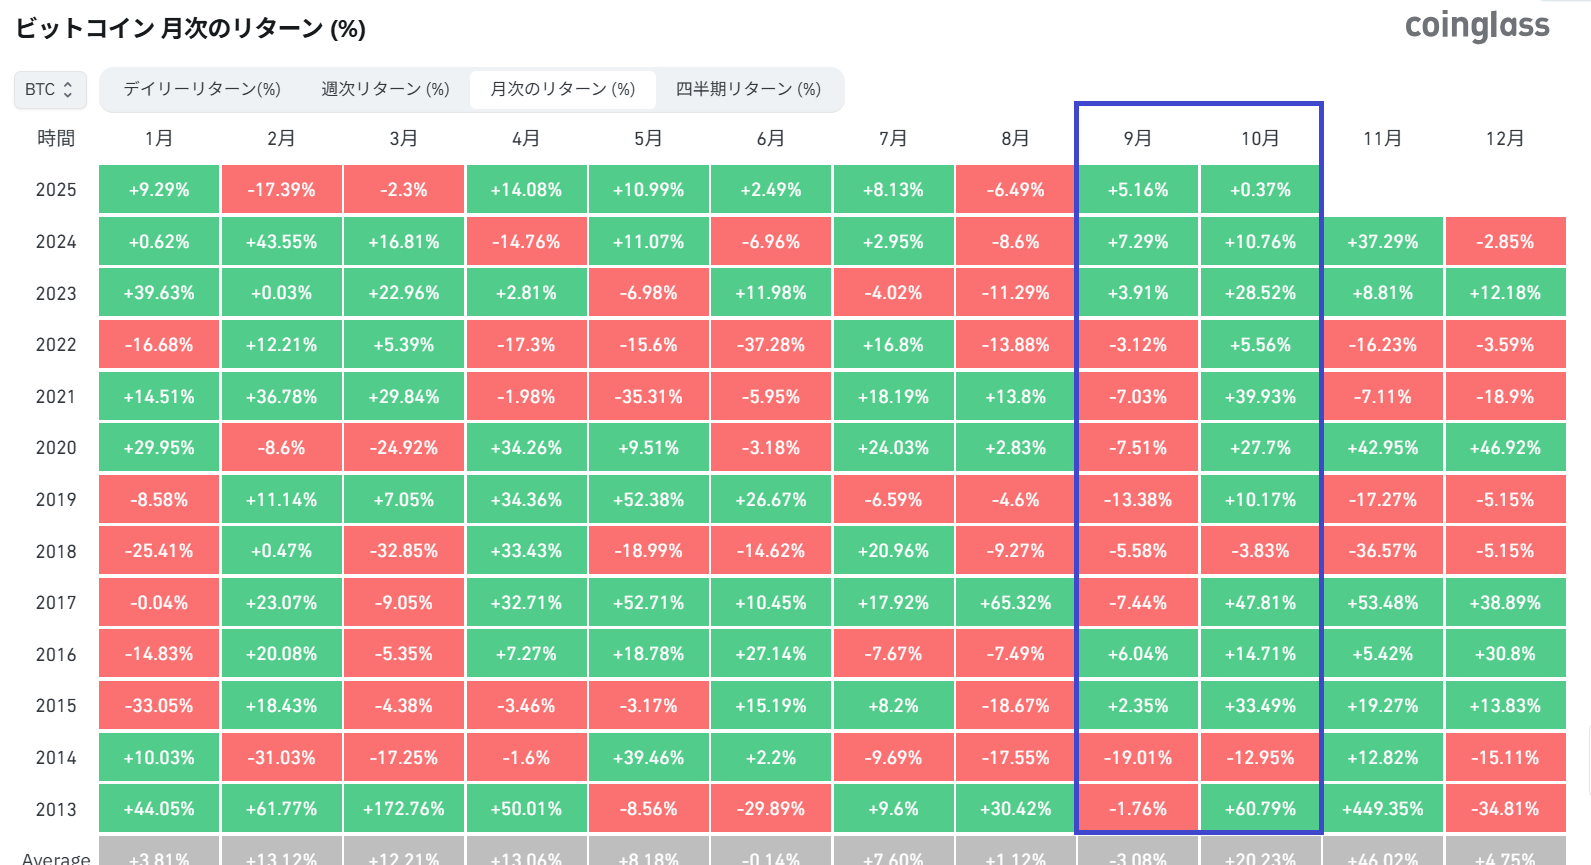1591x865 pixels.
Task: Open the BTC coin selector dropdown
Action: point(49,89)
